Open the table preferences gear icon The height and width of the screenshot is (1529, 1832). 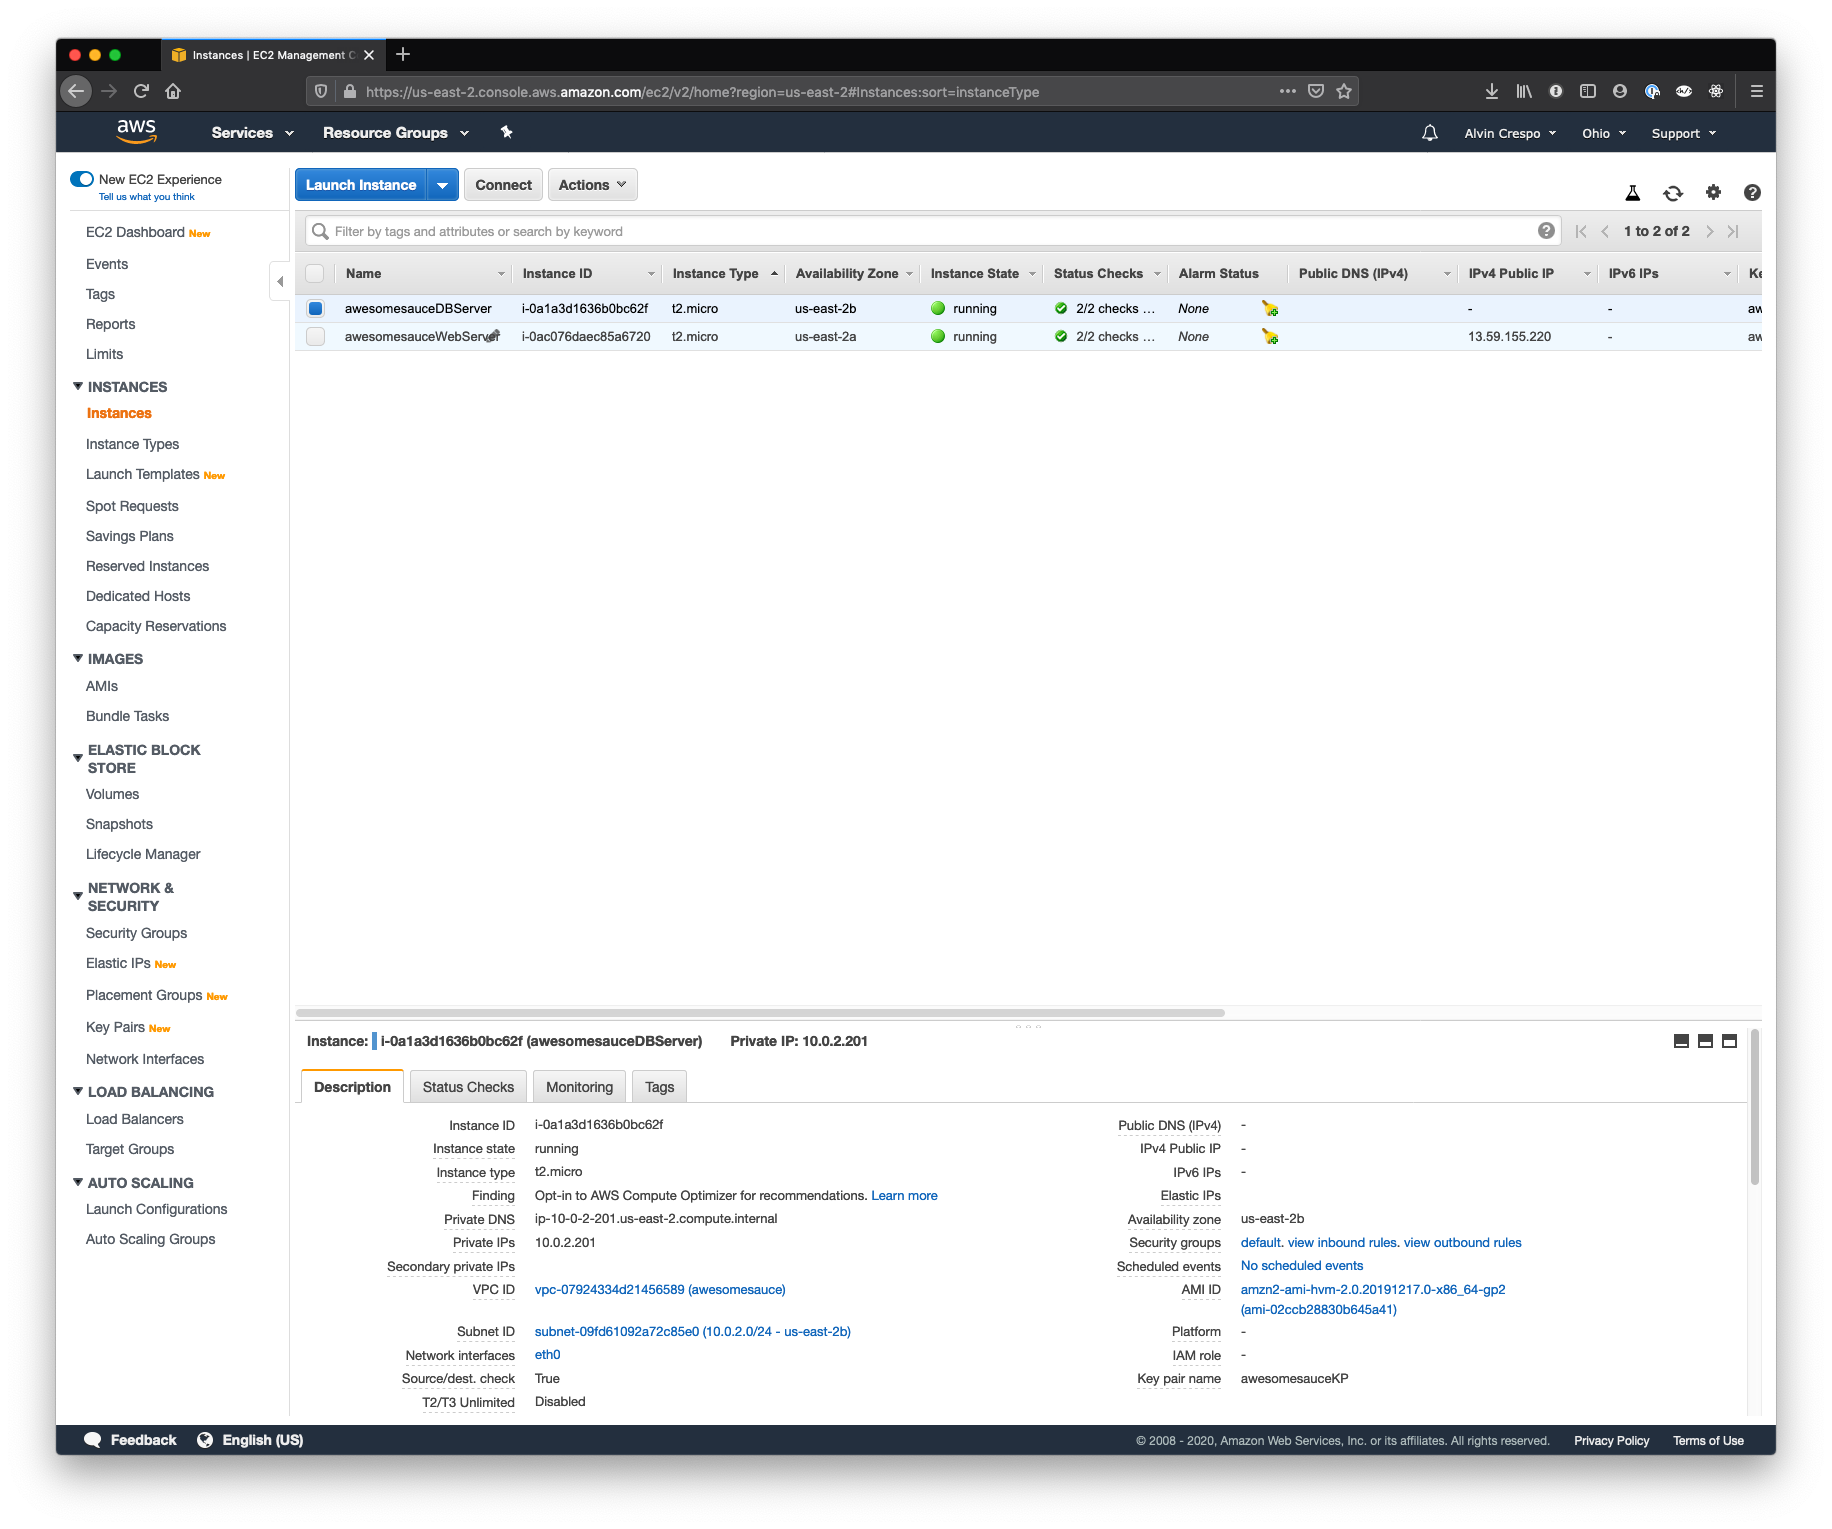pyautogui.click(x=1713, y=192)
